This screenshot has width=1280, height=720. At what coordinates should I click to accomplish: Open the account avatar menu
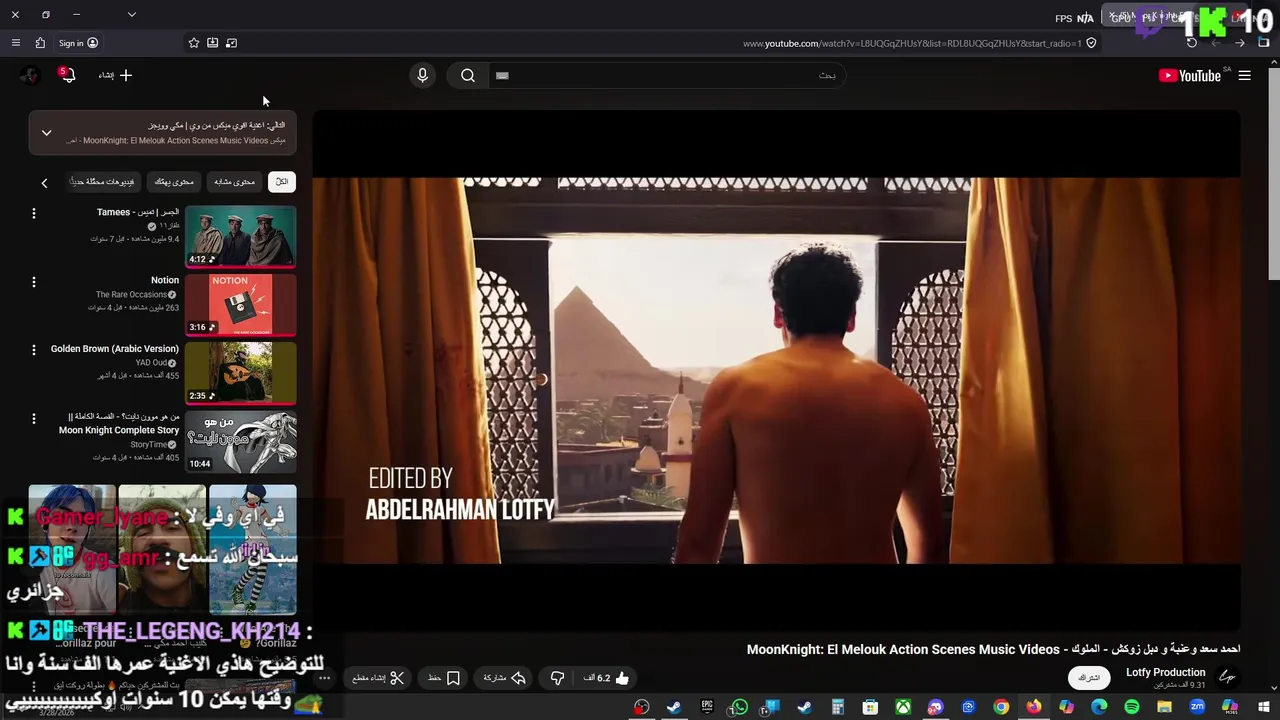(30, 75)
